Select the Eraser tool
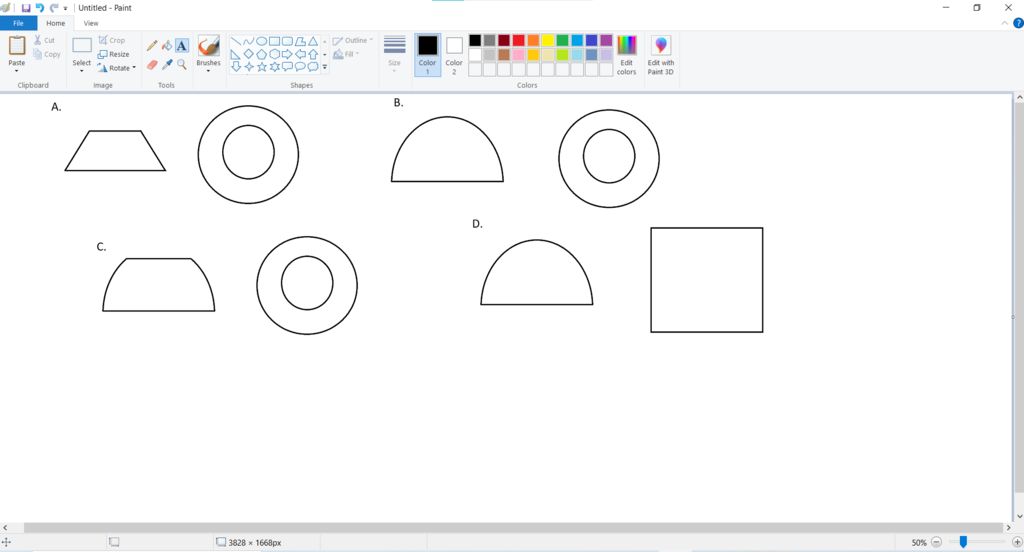 (x=152, y=64)
